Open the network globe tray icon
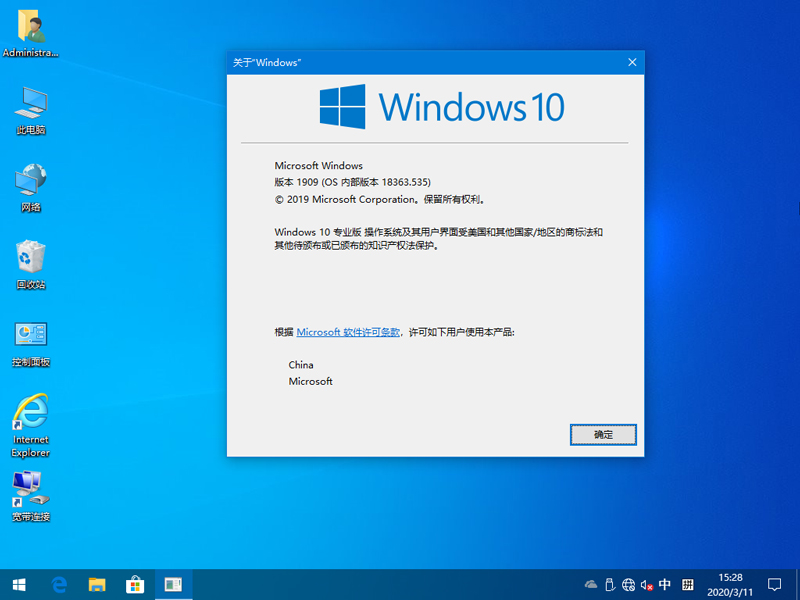This screenshot has width=800, height=600. click(629, 585)
